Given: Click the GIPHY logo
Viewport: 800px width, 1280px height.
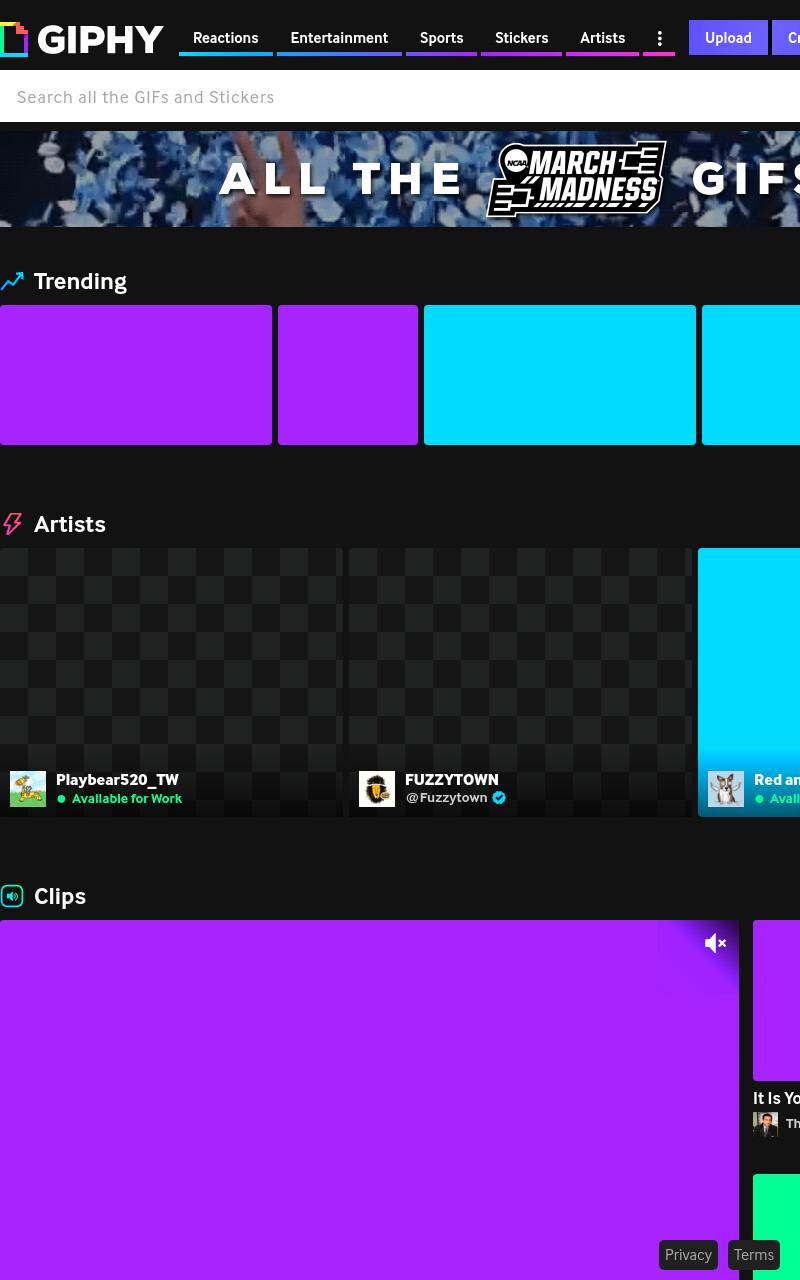Looking at the screenshot, I should (x=82, y=40).
